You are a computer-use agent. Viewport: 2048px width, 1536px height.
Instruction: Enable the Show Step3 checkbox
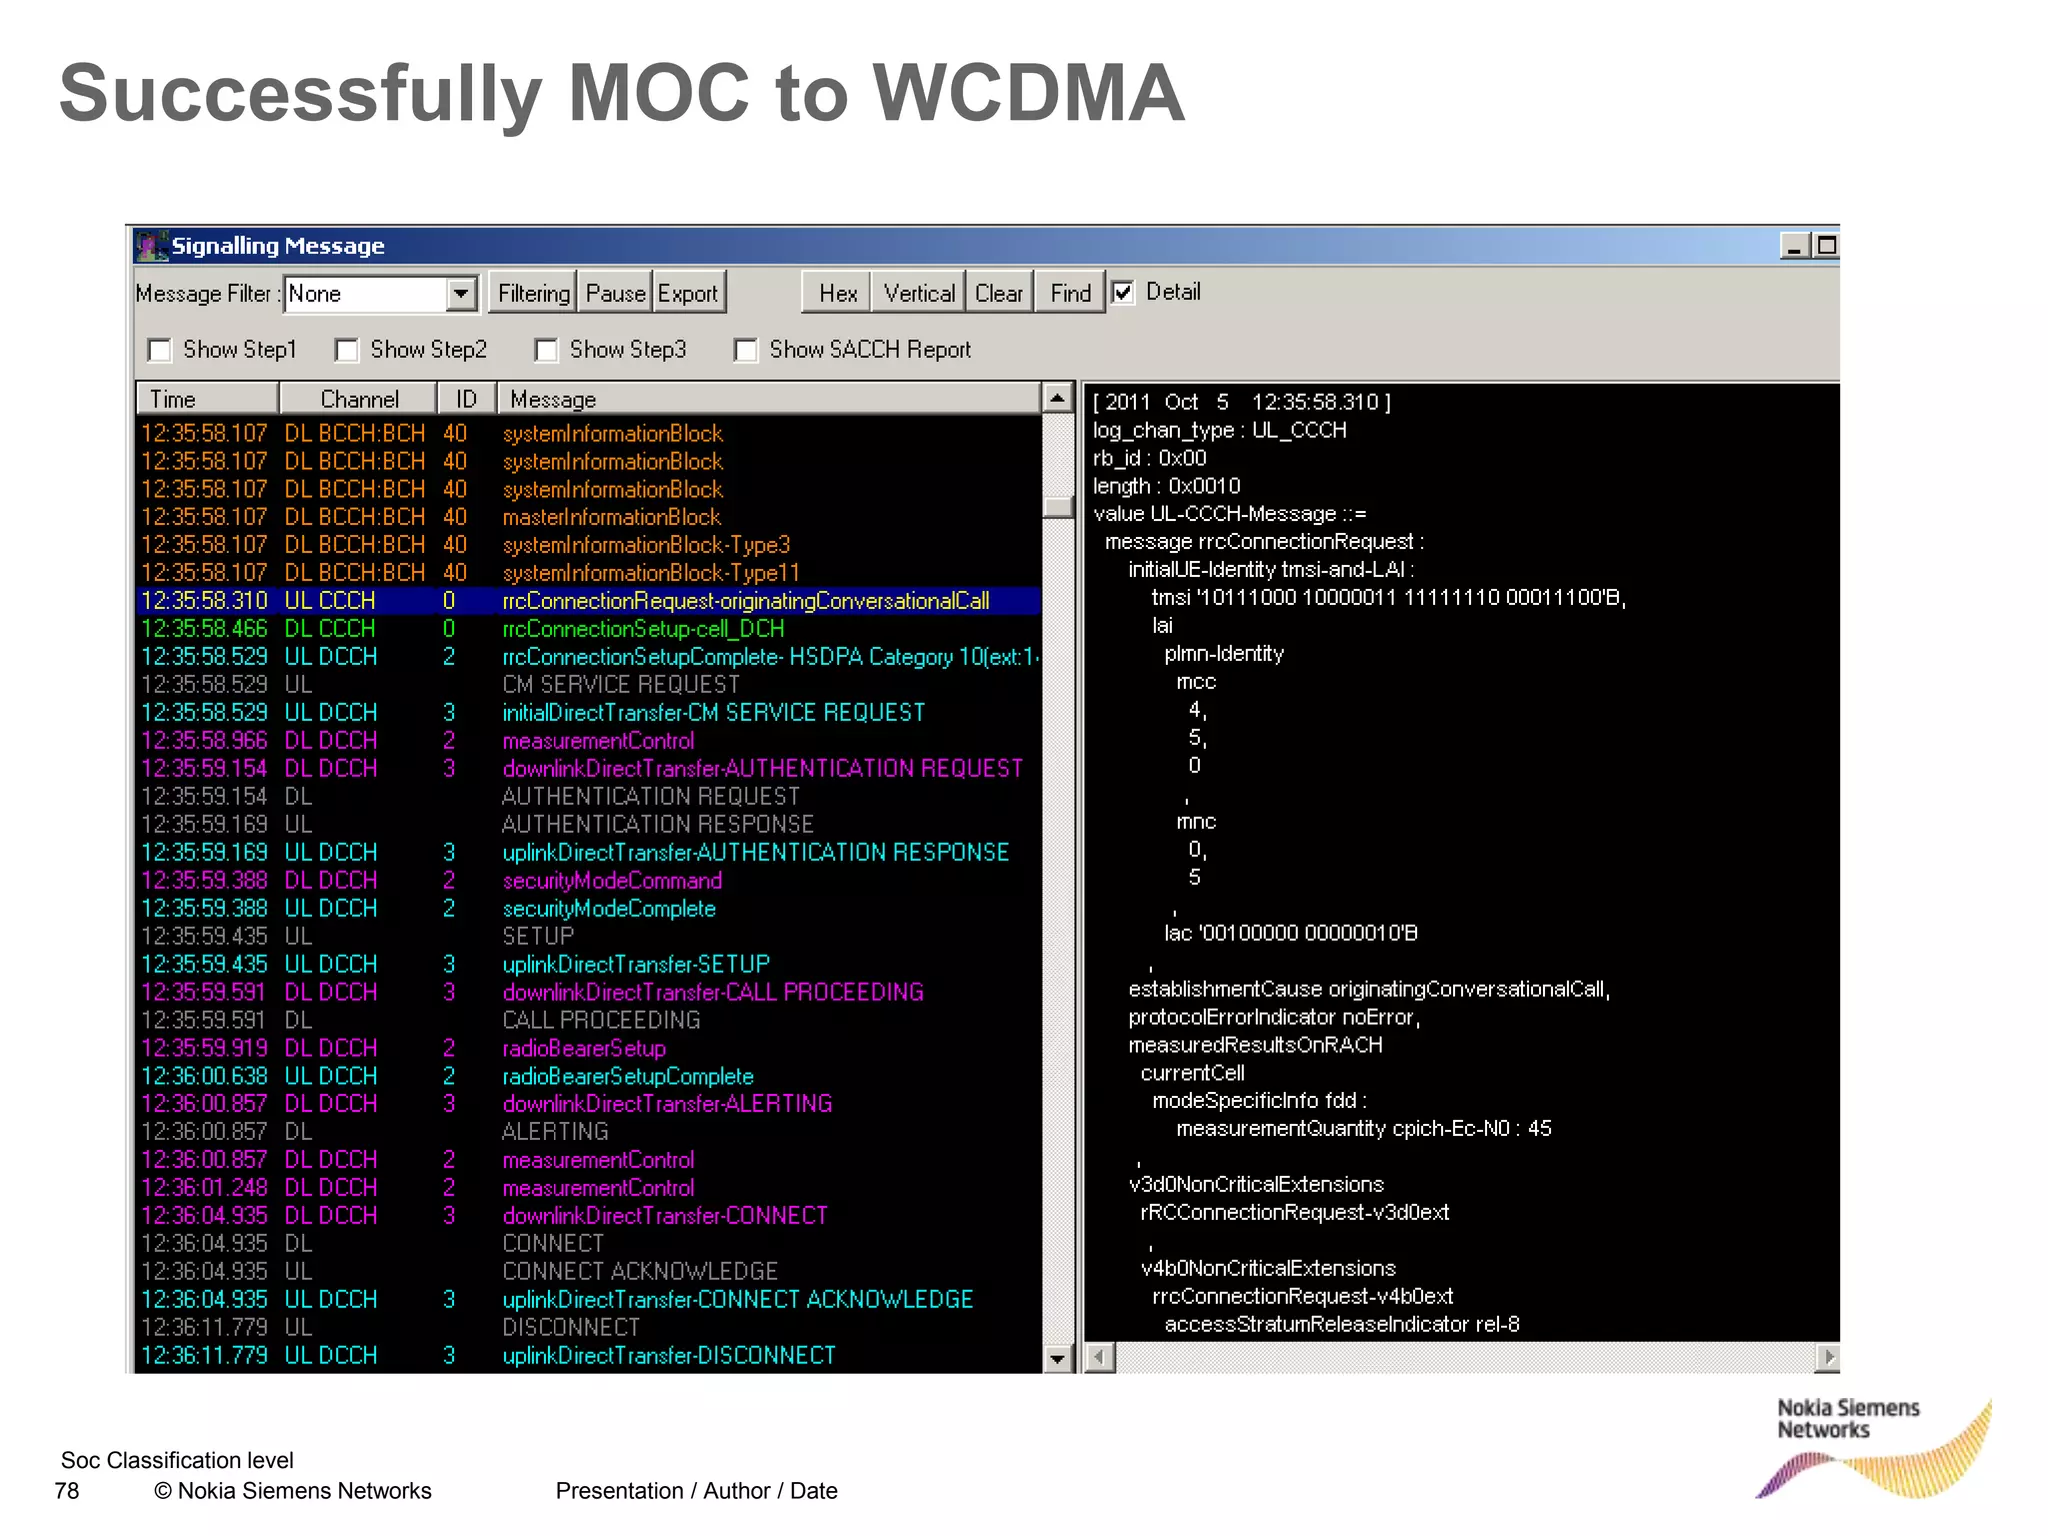point(546,350)
